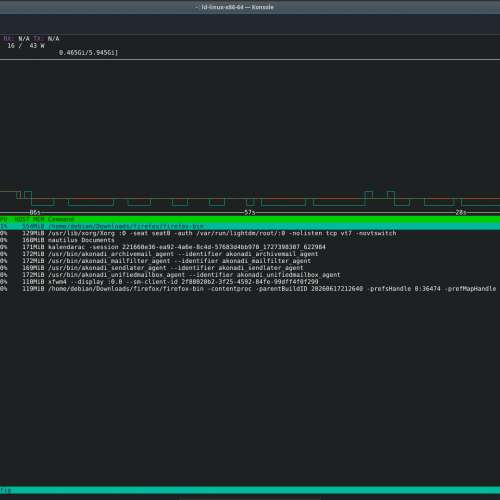Sort by the HOST MEM column header
Image resolution: width=500 pixels, height=500 pixels.
click(29, 219)
